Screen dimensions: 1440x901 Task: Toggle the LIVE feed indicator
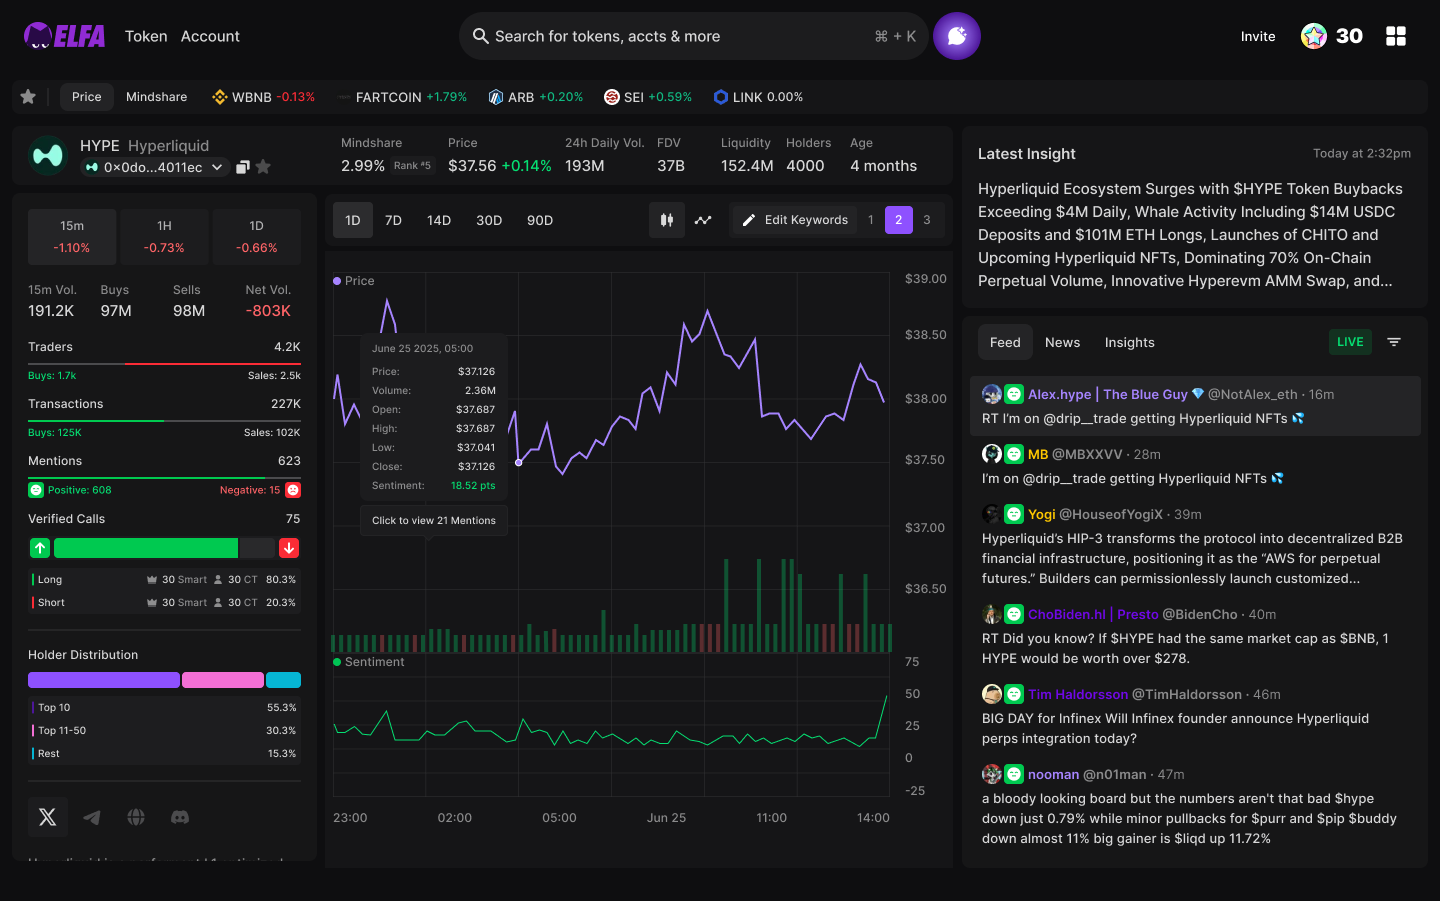(1350, 342)
